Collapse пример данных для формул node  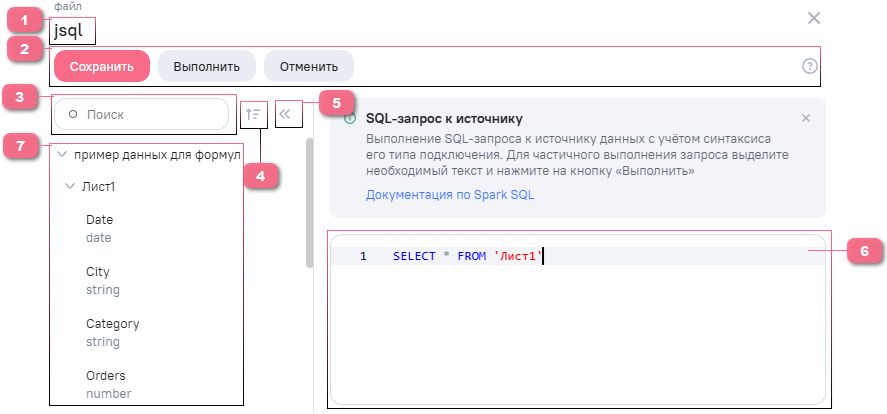pos(63,154)
